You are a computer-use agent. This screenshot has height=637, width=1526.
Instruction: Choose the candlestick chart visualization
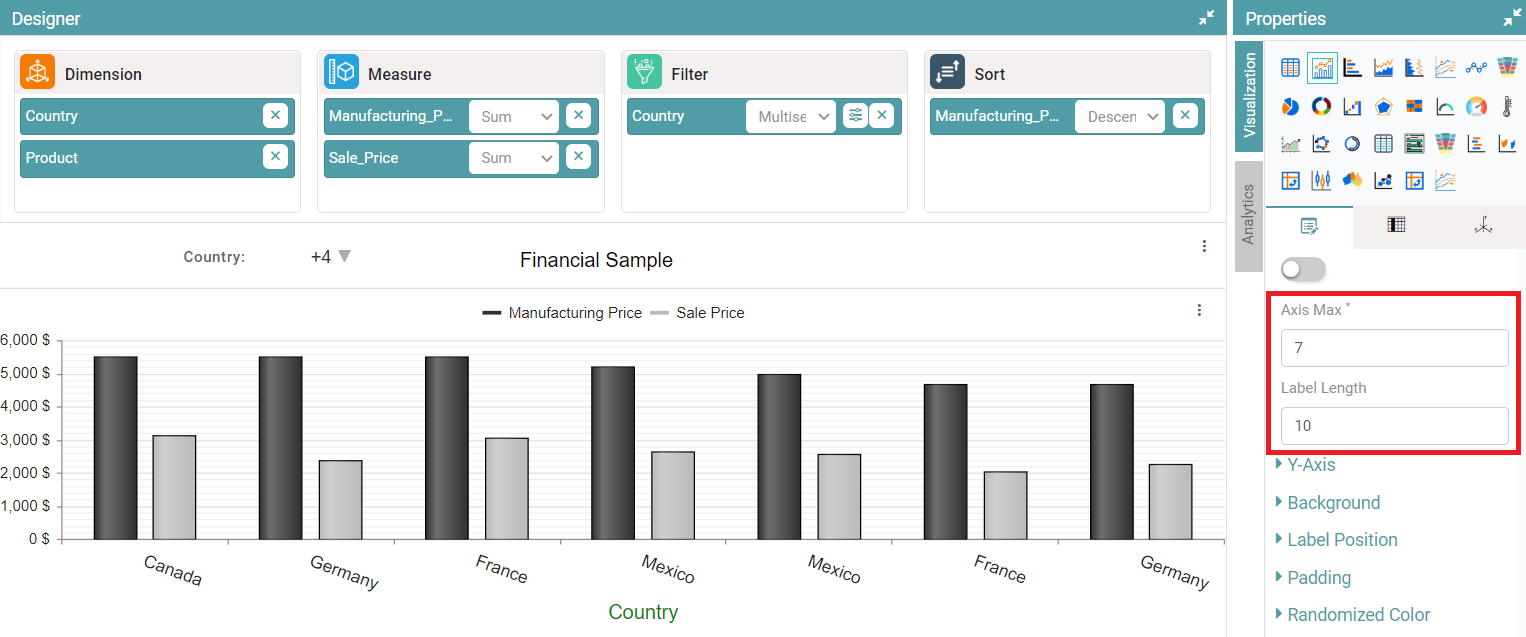[1321, 181]
